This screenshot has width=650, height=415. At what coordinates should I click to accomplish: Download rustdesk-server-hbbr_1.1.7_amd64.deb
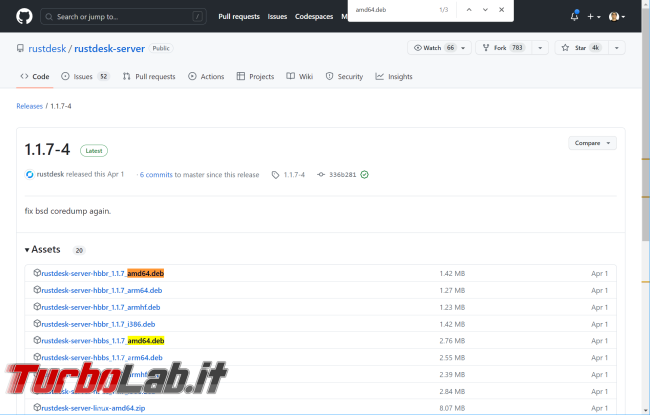click(x=102, y=273)
